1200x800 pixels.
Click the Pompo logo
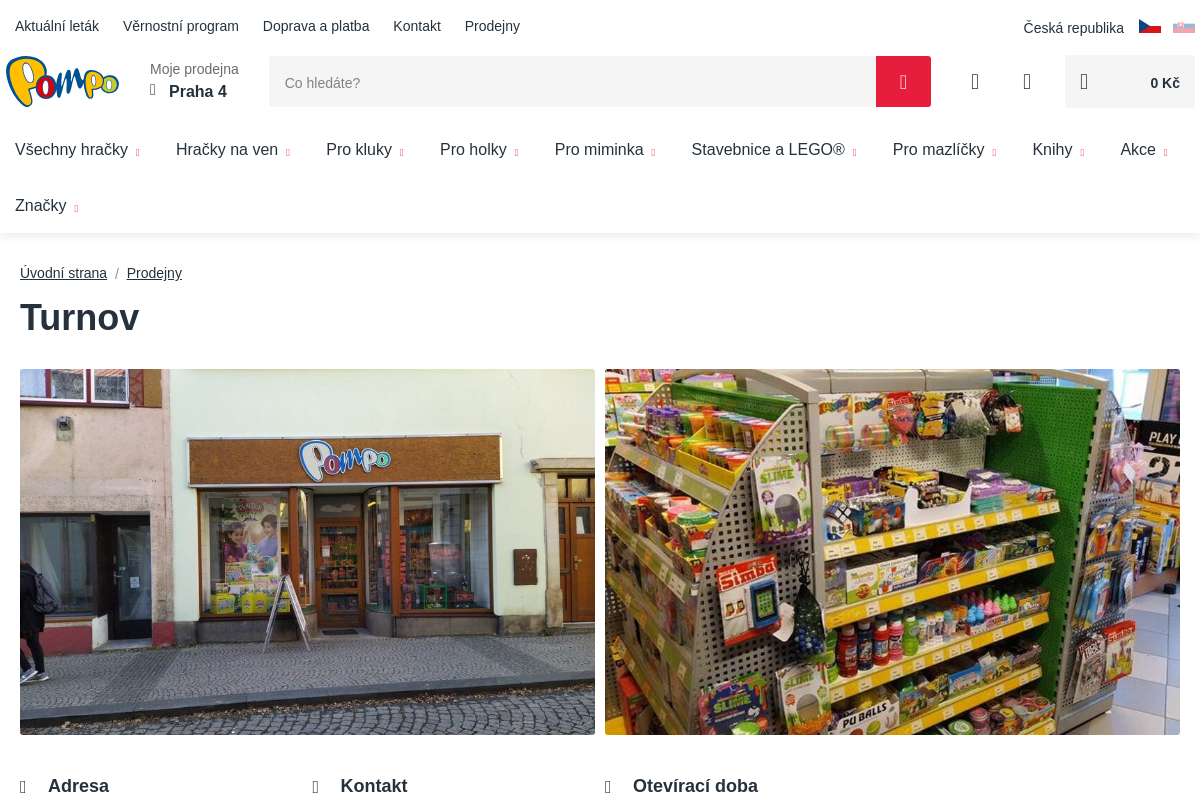tap(62, 81)
